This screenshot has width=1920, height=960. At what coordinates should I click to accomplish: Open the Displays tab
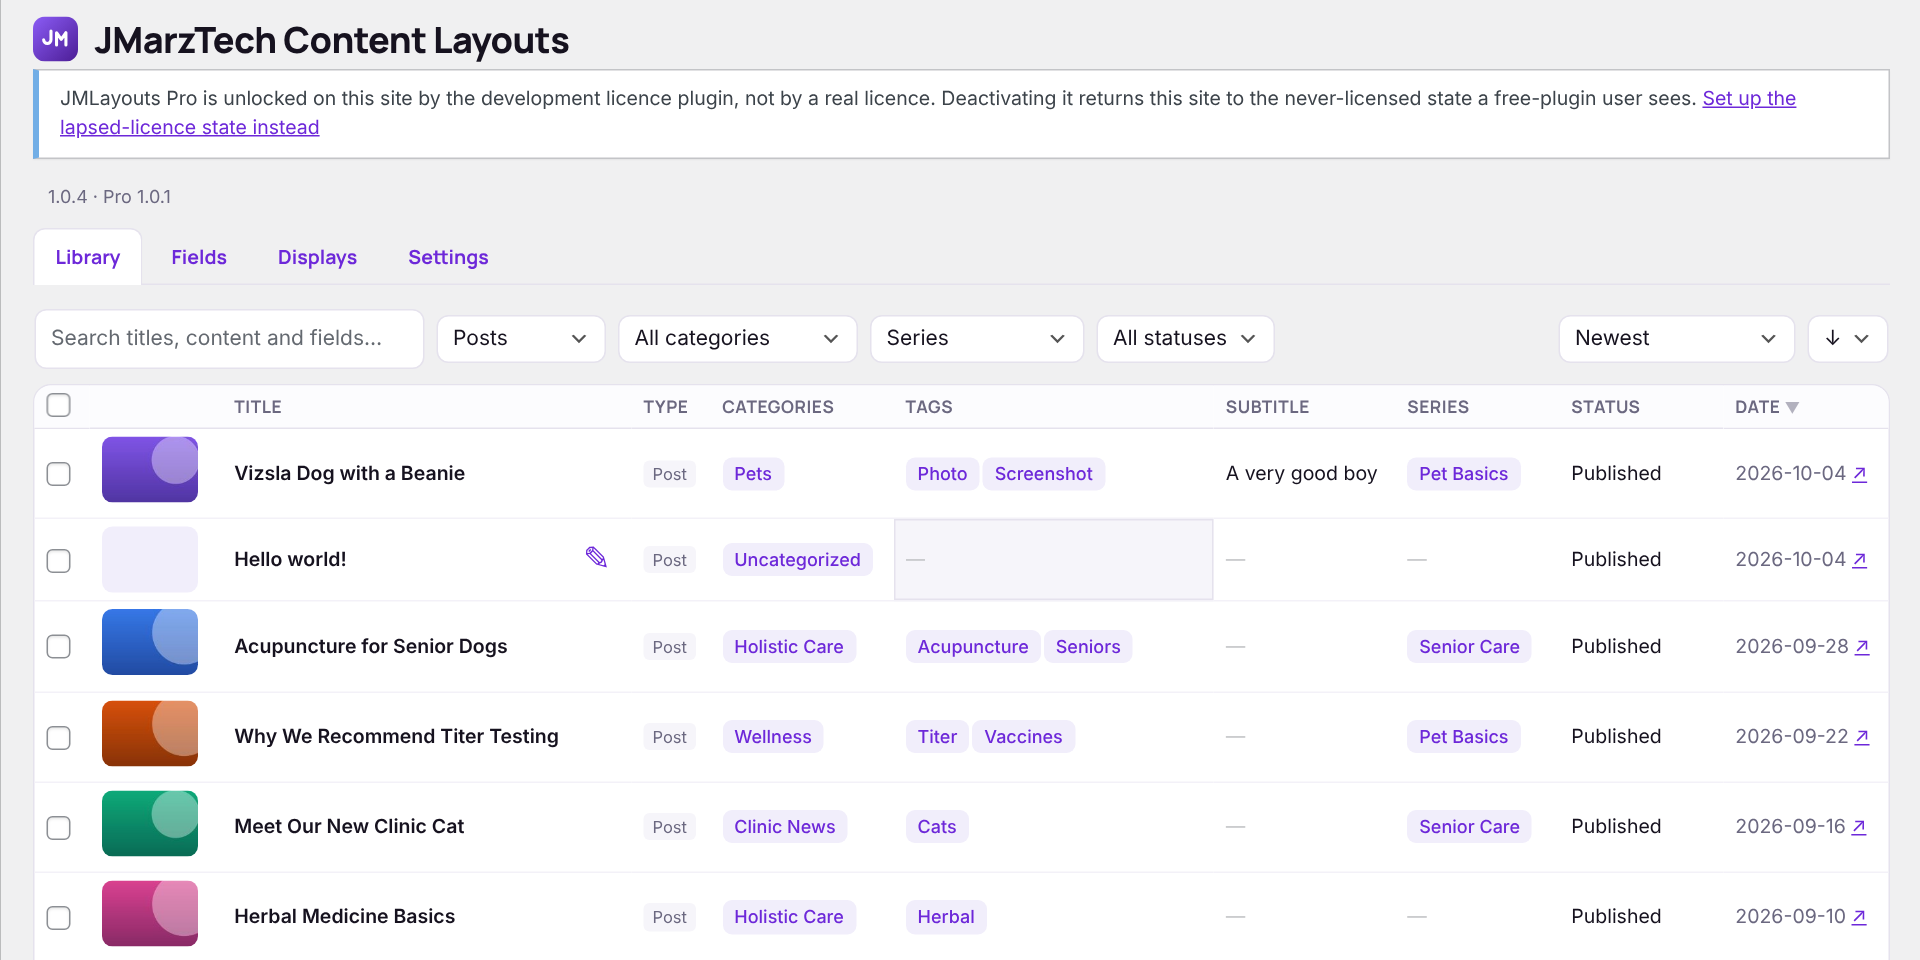click(317, 257)
